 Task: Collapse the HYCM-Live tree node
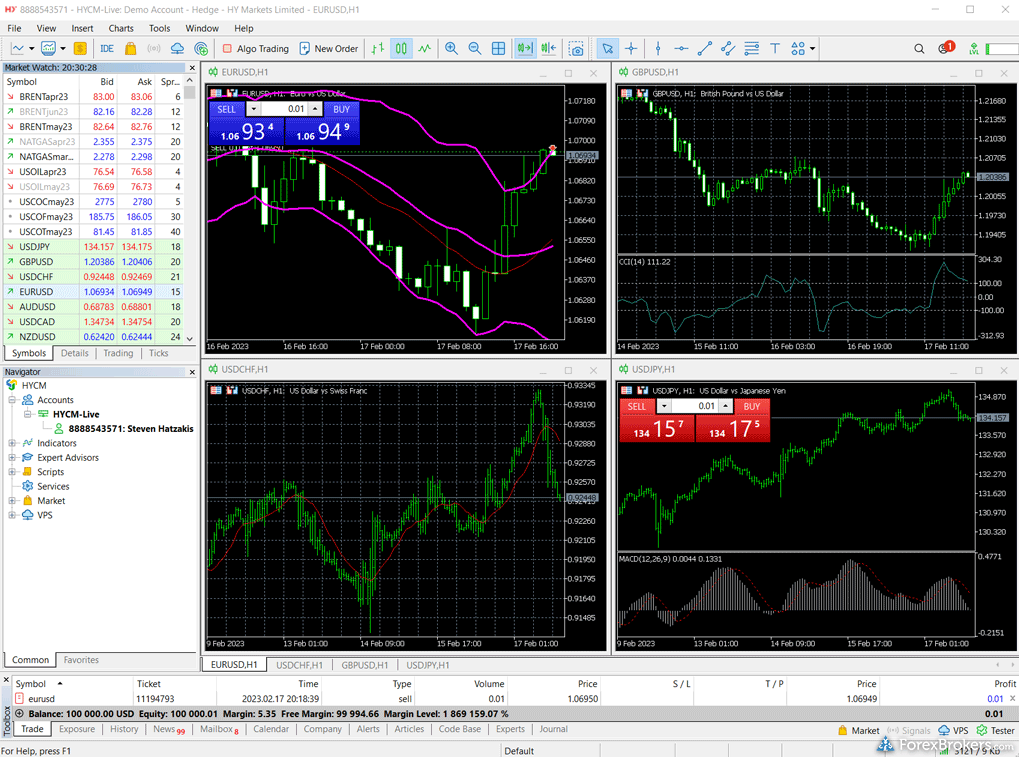coord(27,414)
